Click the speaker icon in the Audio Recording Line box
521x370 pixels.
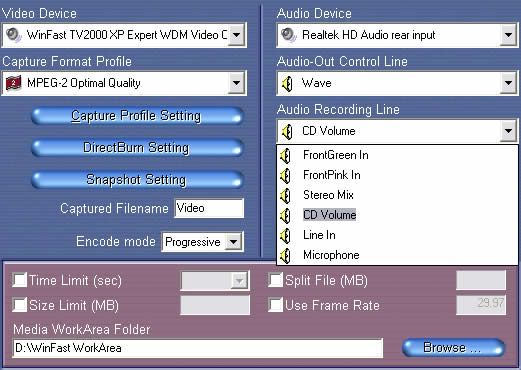tap(287, 131)
